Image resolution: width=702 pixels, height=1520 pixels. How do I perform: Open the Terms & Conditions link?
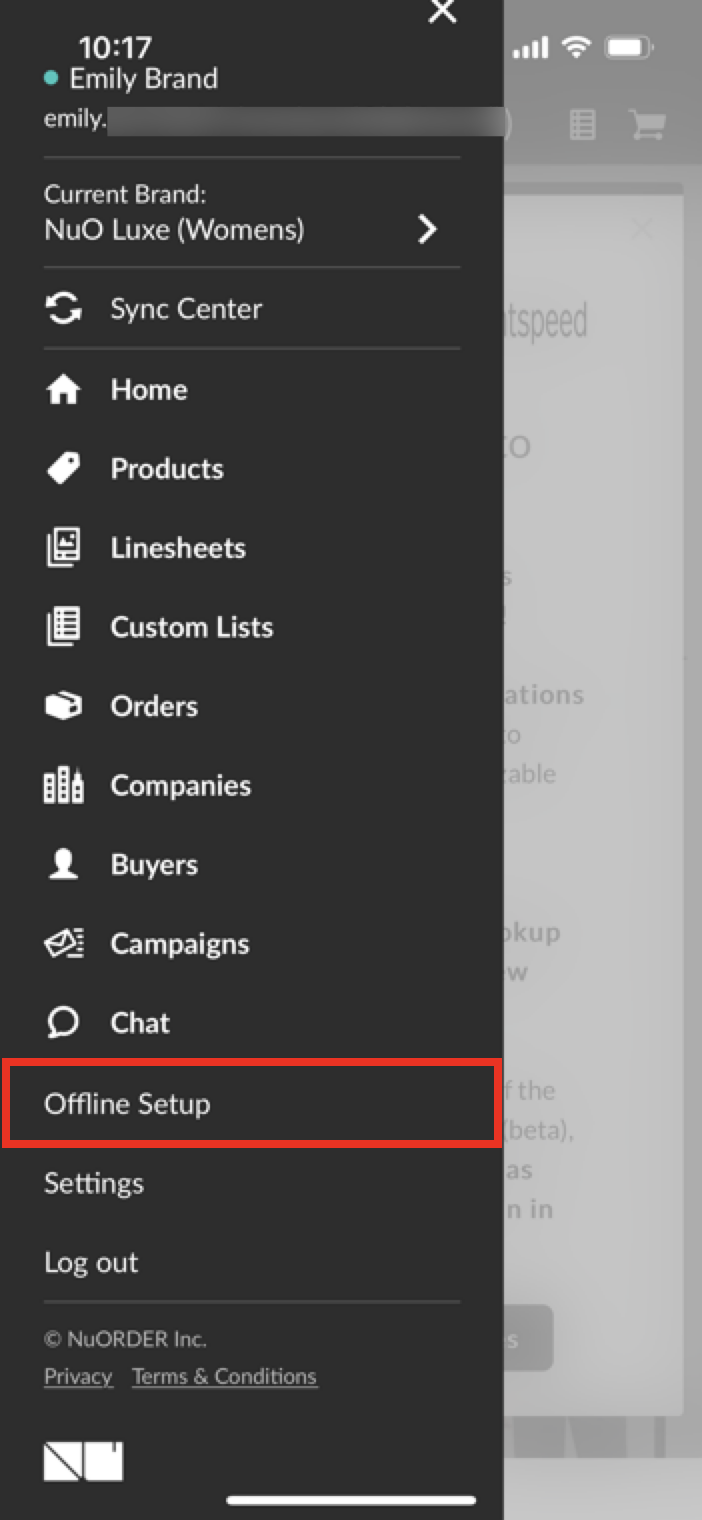point(225,1377)
